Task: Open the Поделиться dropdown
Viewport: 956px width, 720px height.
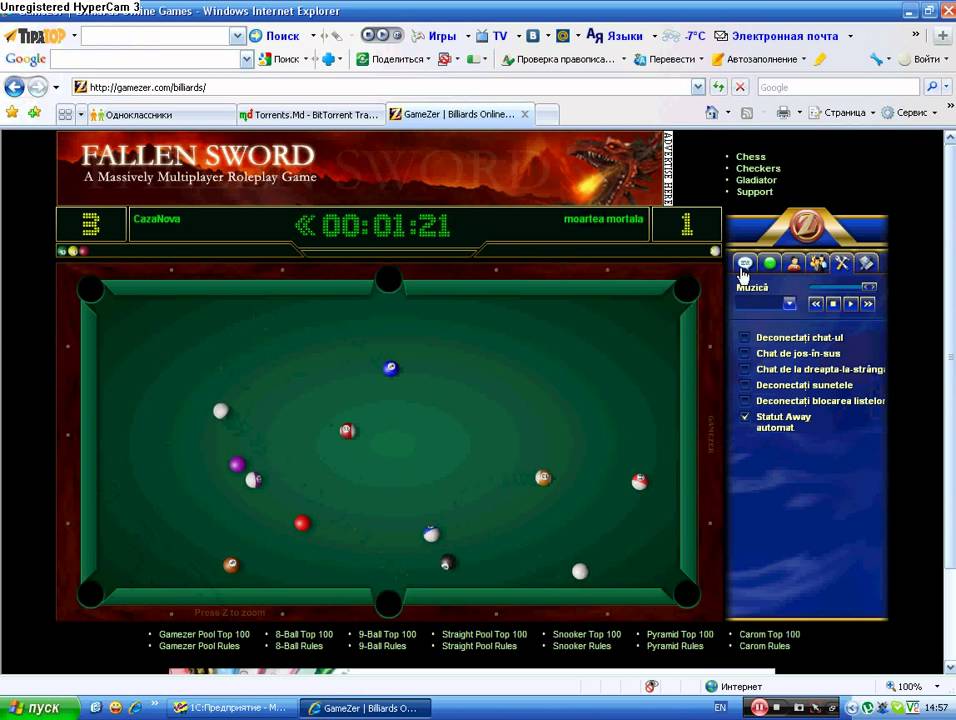Action: [x=429, y=59]
